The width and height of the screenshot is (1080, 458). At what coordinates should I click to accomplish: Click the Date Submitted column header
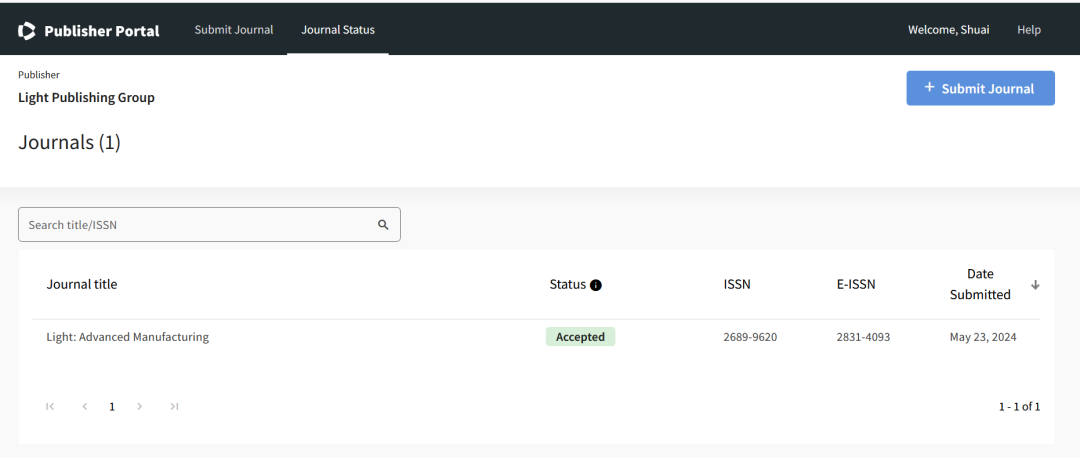(980, 284)
